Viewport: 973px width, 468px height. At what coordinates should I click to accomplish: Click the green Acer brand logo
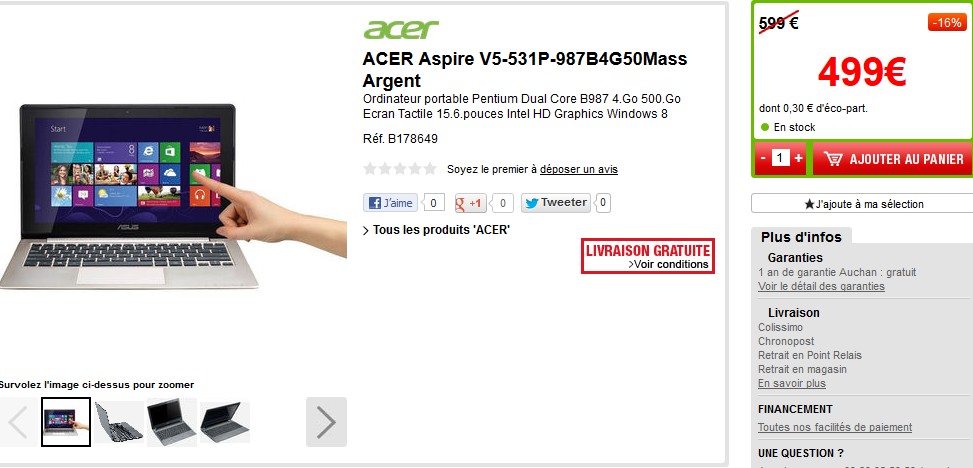401,29
